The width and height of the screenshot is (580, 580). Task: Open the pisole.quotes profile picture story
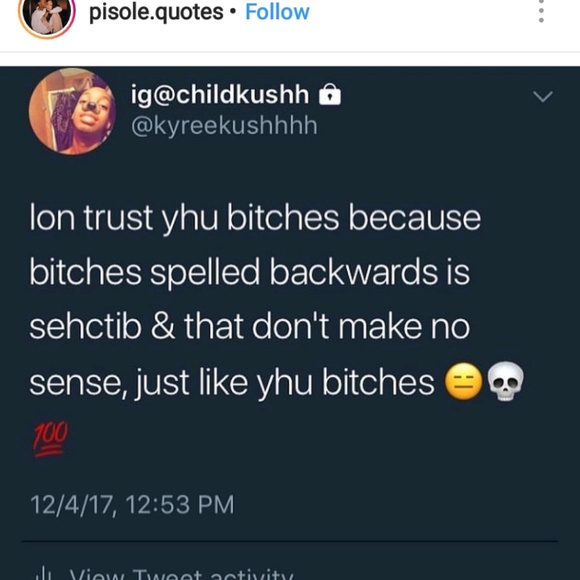coord(47,15)
